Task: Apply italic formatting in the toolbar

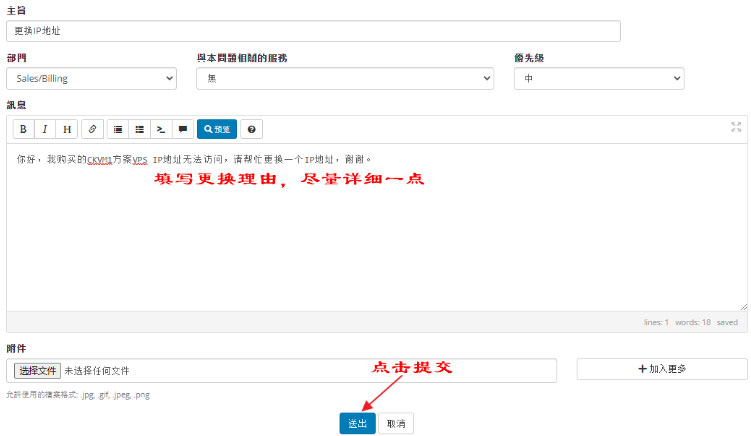Action: click(x=45, y=129)
